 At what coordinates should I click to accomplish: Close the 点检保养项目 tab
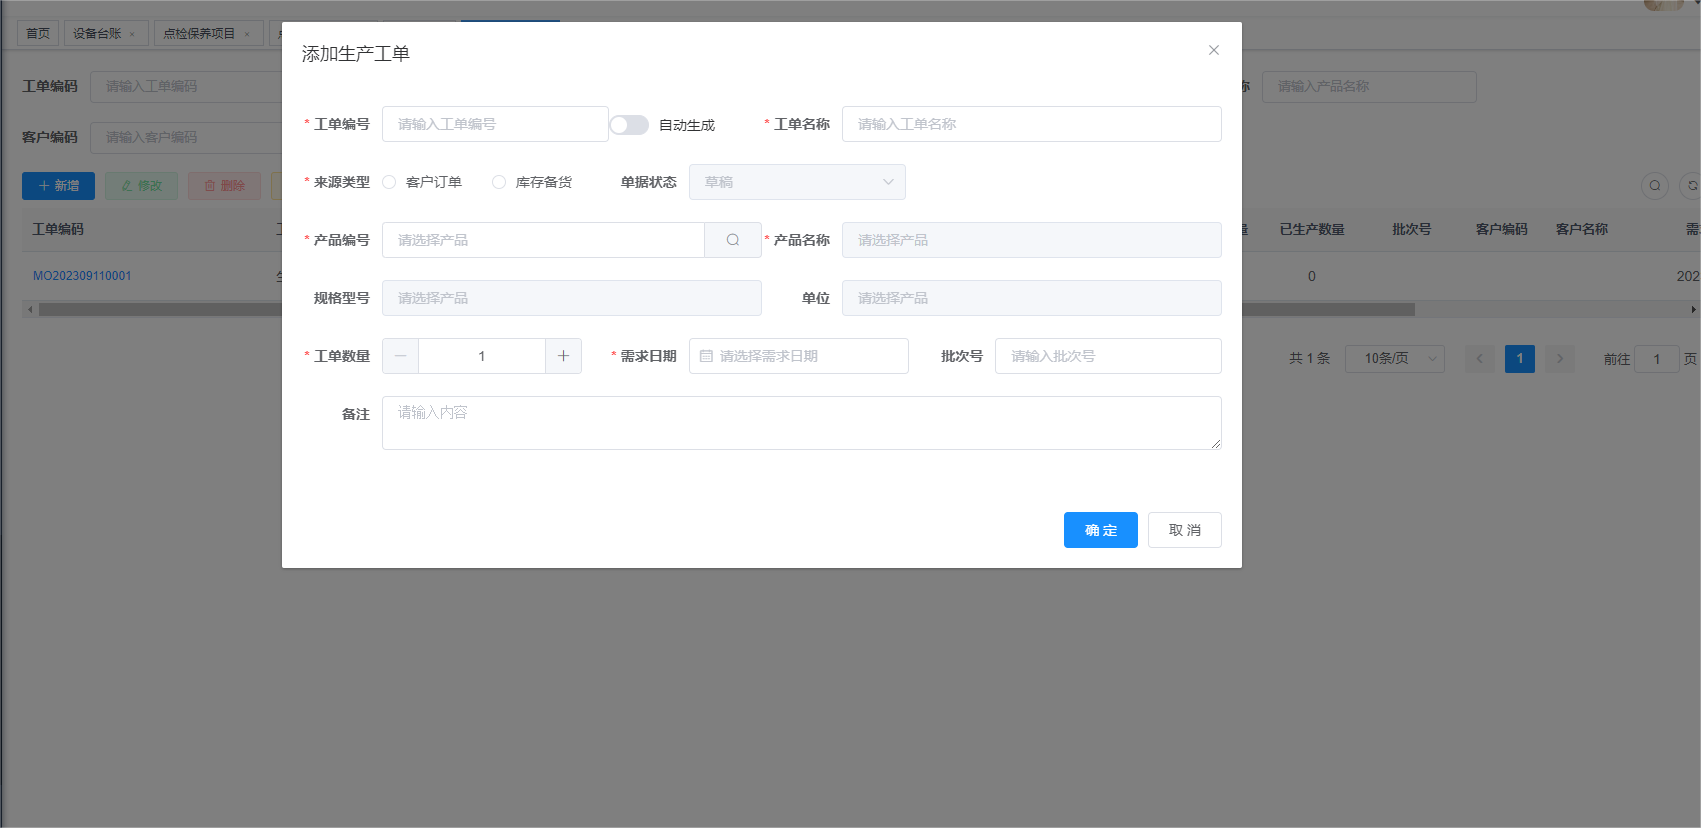[247, 34]
